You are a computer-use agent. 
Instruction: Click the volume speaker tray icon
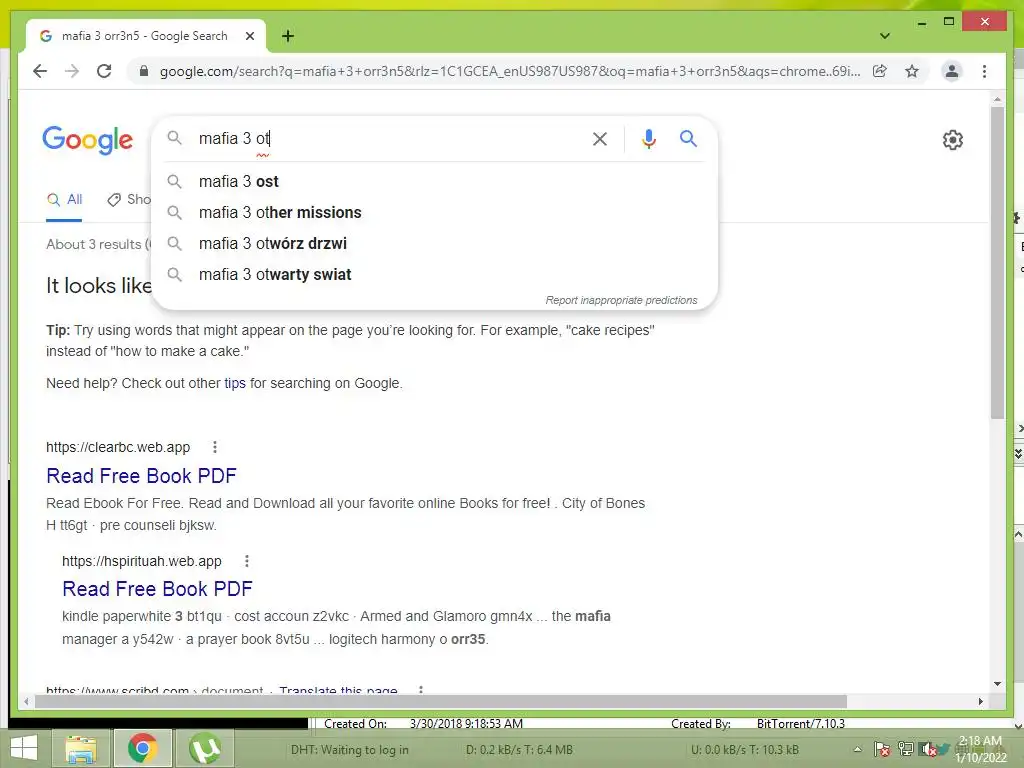pos(928,750)
